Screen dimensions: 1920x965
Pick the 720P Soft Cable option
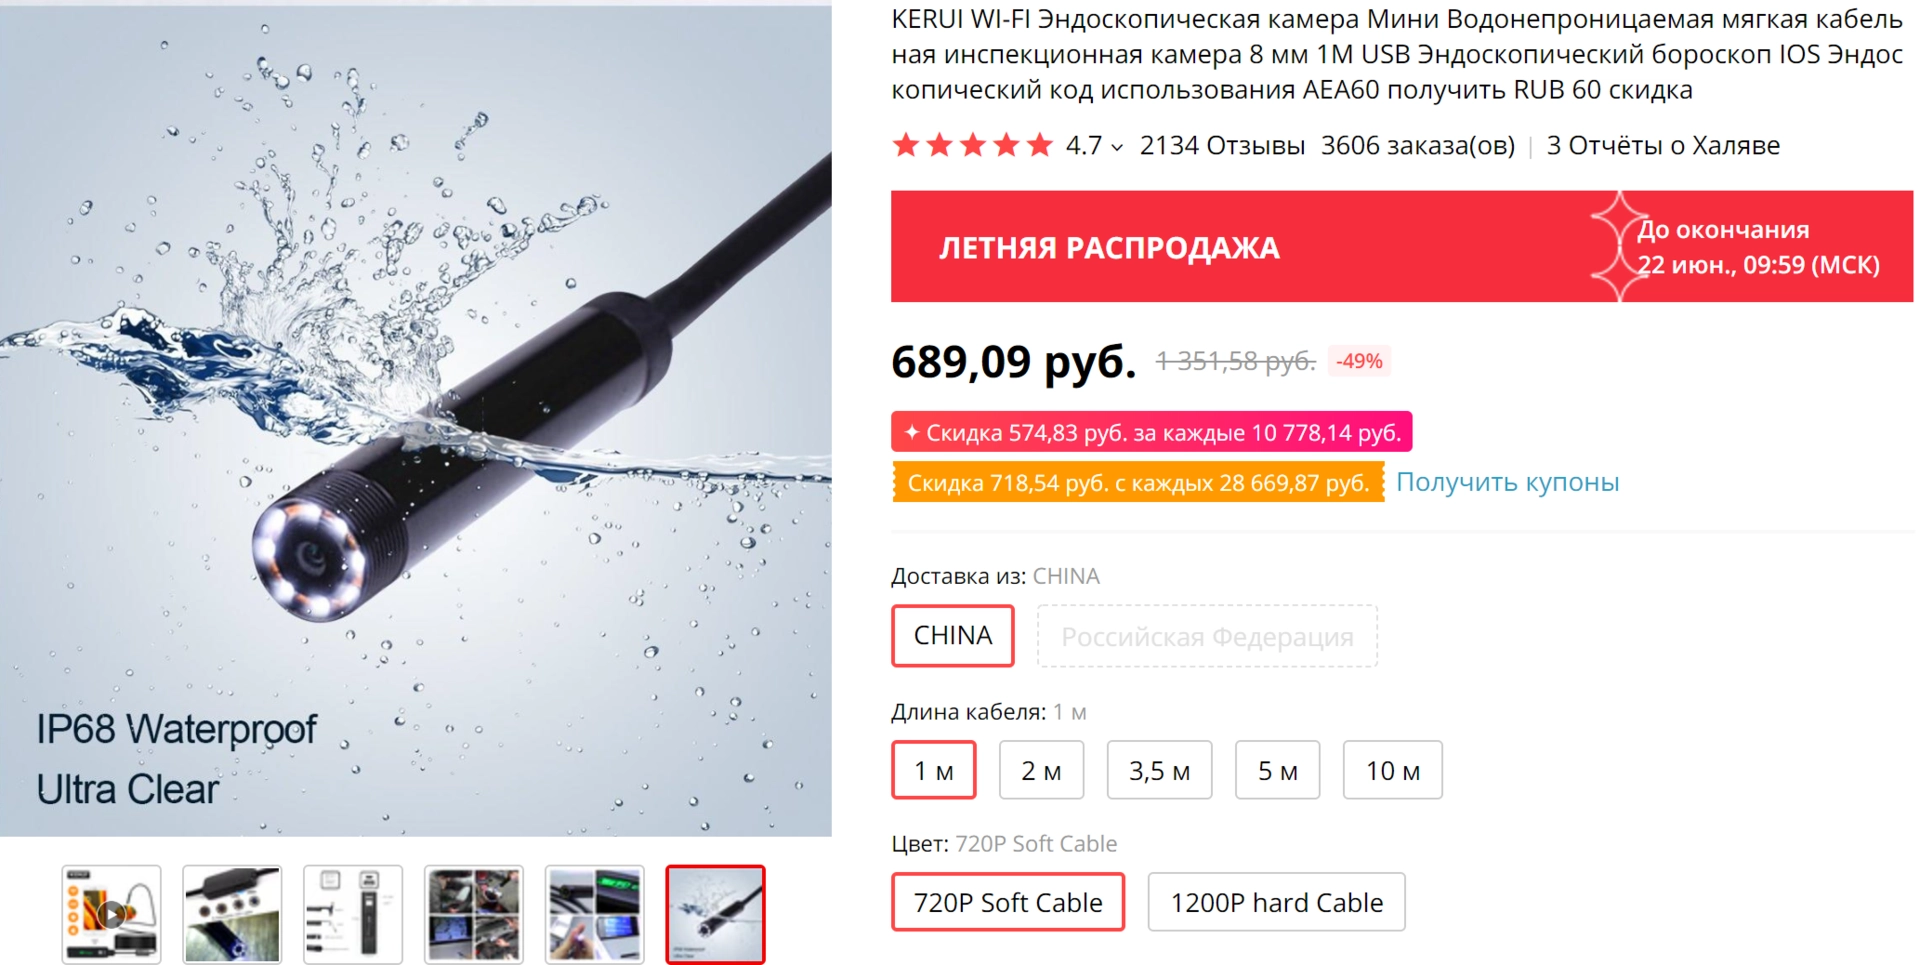pos(1008,902)
